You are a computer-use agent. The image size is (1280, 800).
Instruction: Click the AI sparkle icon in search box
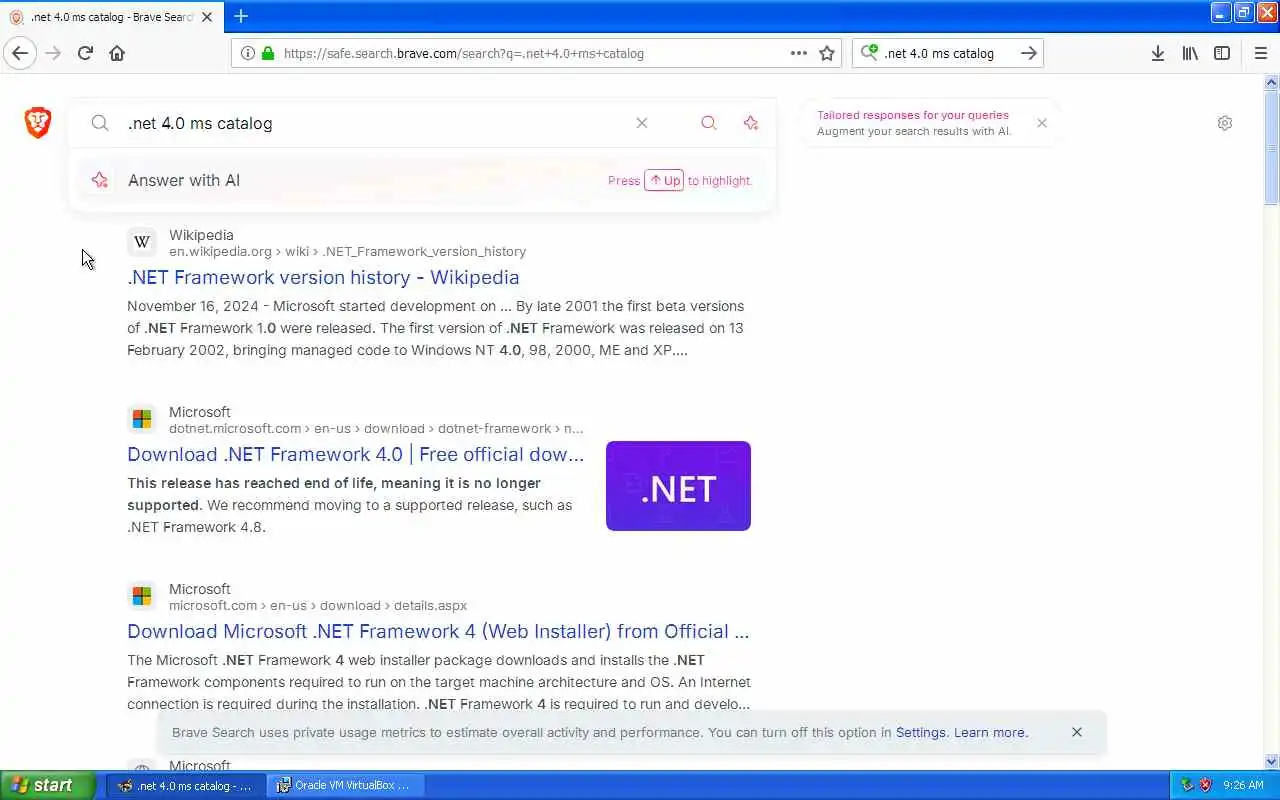tap(751, 123)
